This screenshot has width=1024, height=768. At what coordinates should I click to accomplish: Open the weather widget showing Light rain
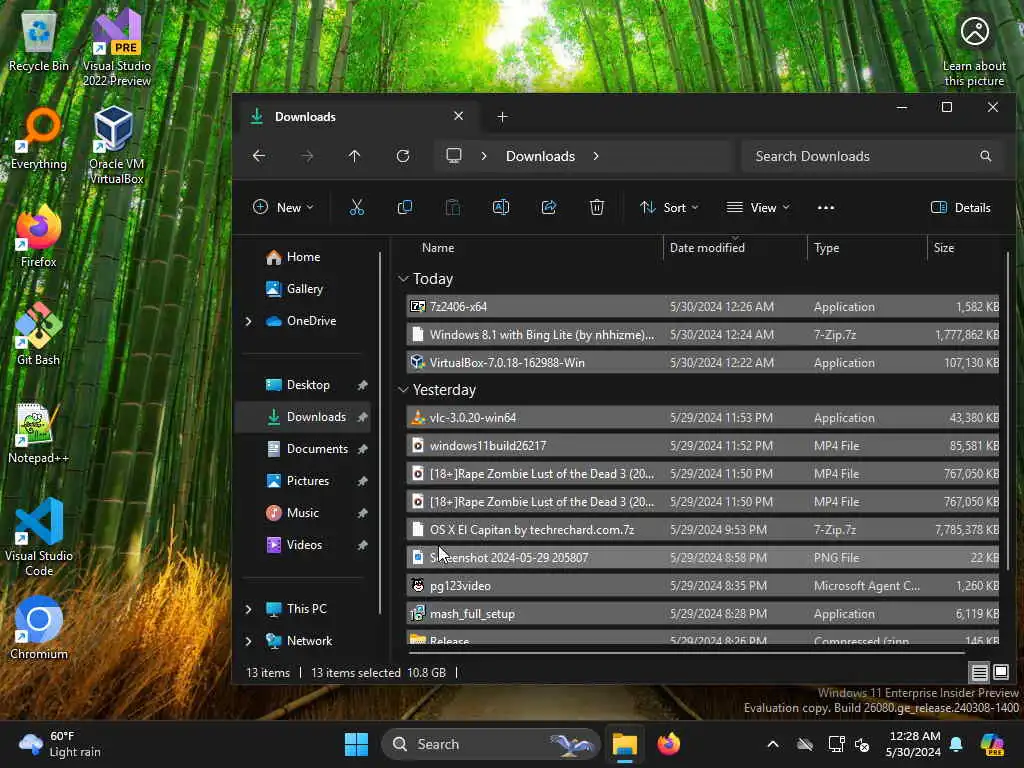(60, 744)
